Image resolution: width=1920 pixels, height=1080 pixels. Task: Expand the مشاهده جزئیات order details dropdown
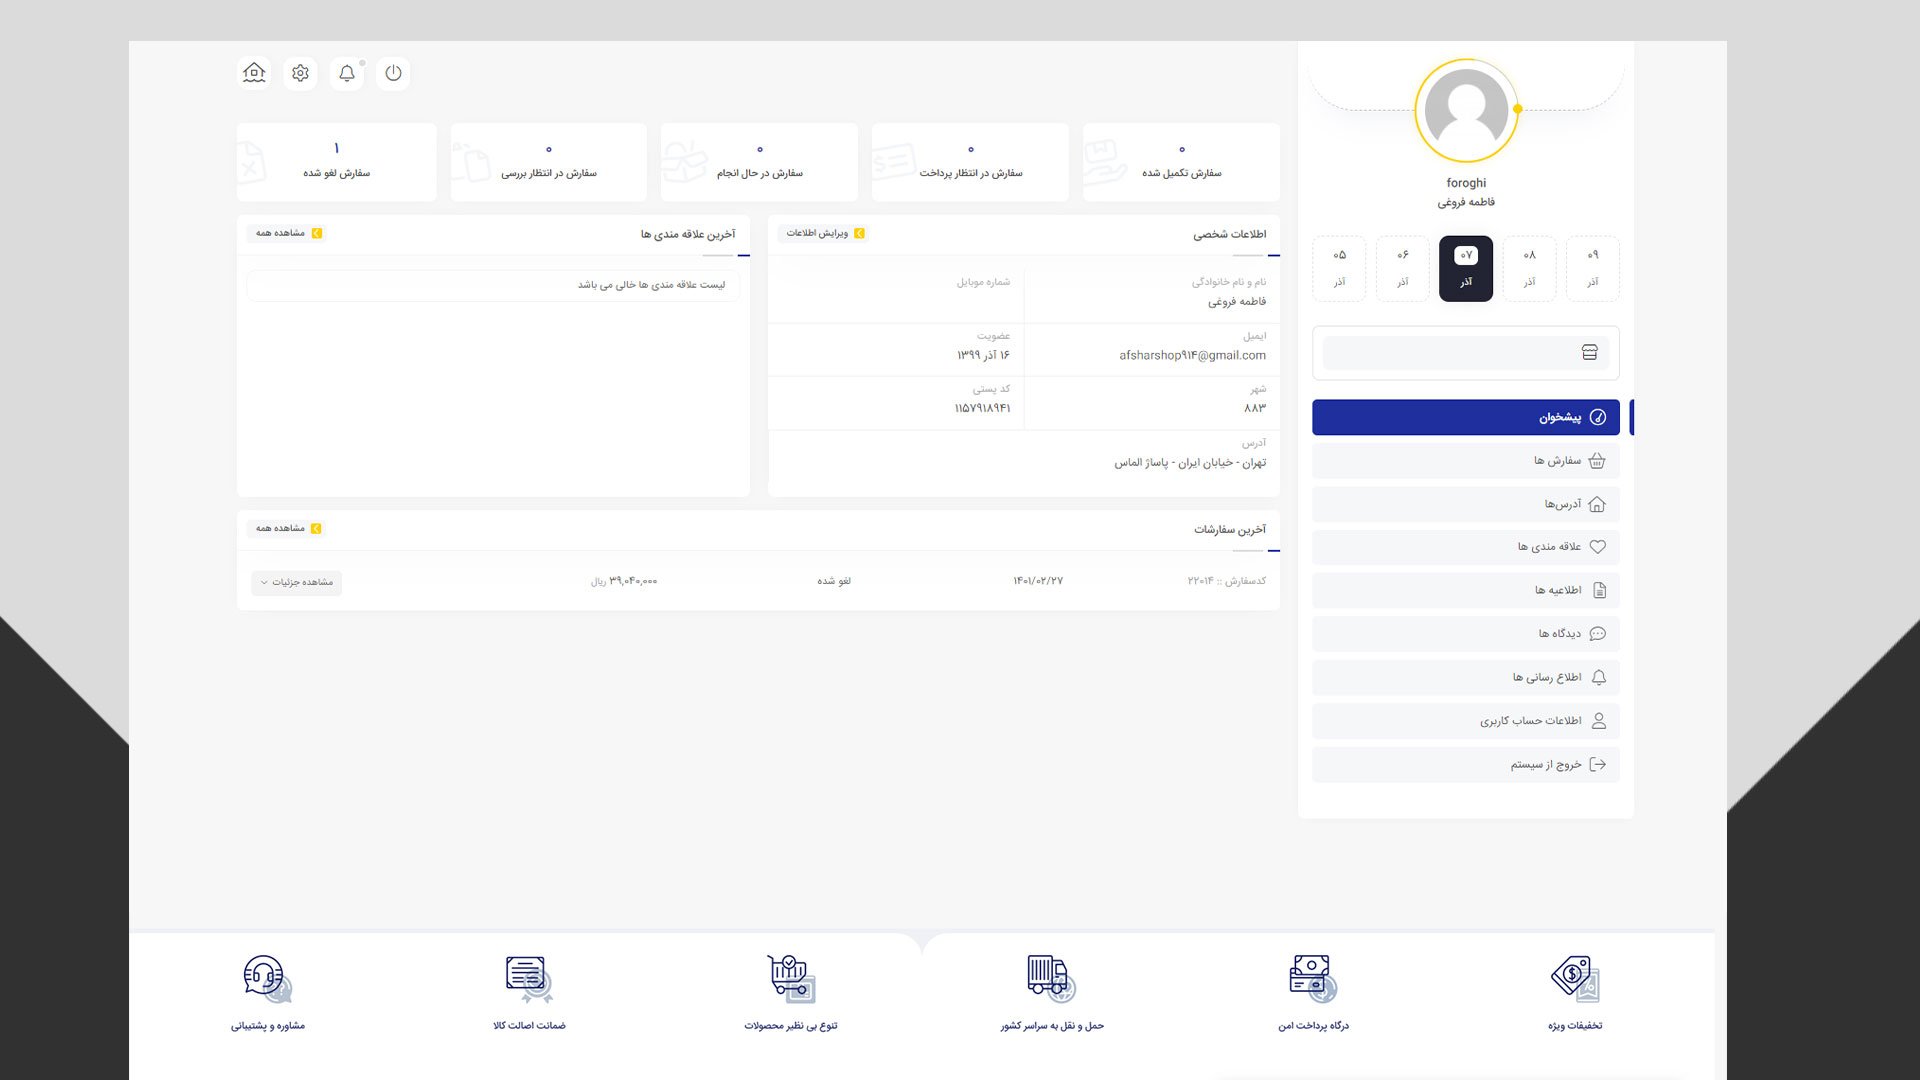[x=297, y=582]
